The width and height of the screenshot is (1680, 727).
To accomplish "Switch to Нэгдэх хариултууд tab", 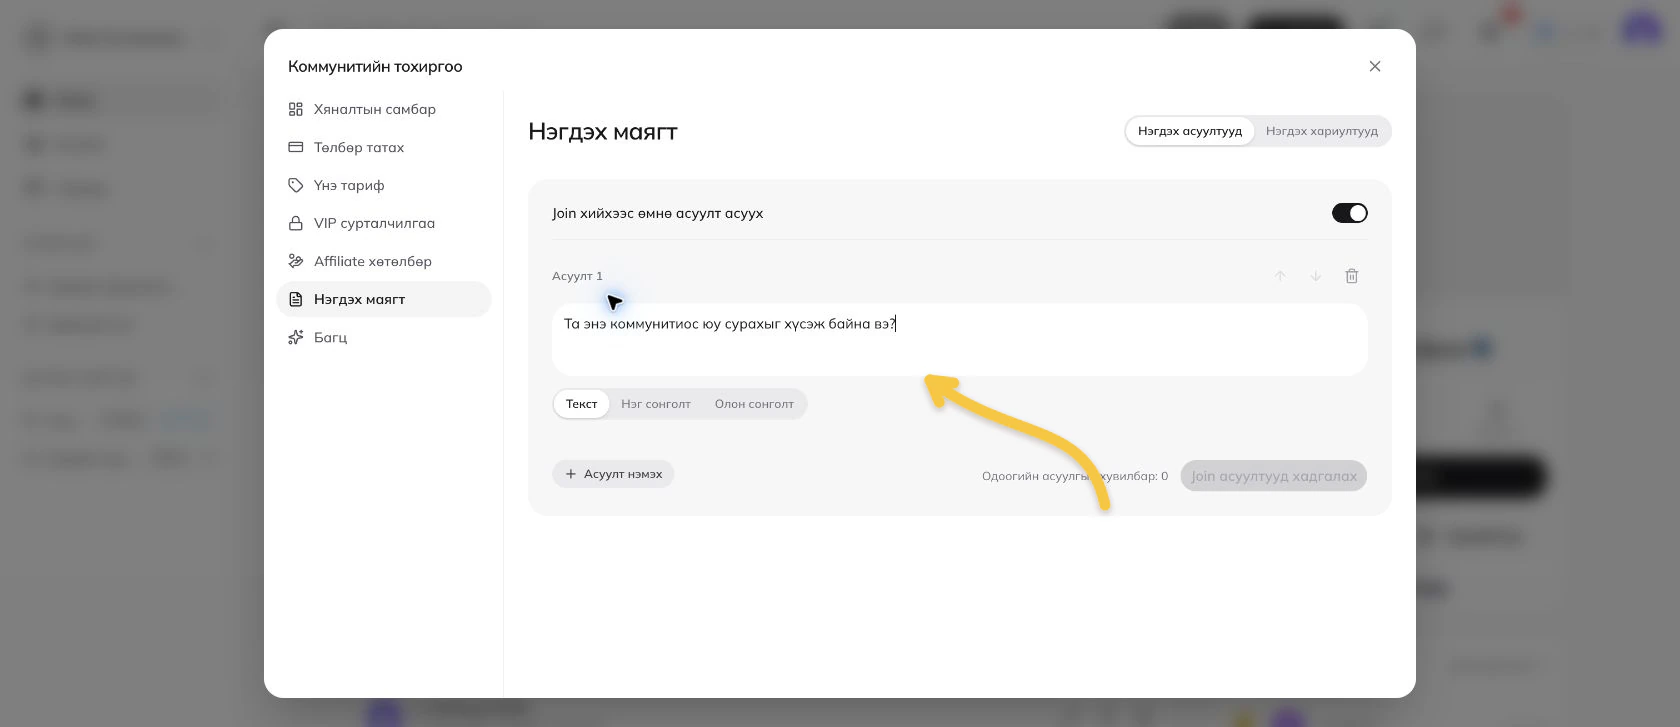I will [1322, 131].
